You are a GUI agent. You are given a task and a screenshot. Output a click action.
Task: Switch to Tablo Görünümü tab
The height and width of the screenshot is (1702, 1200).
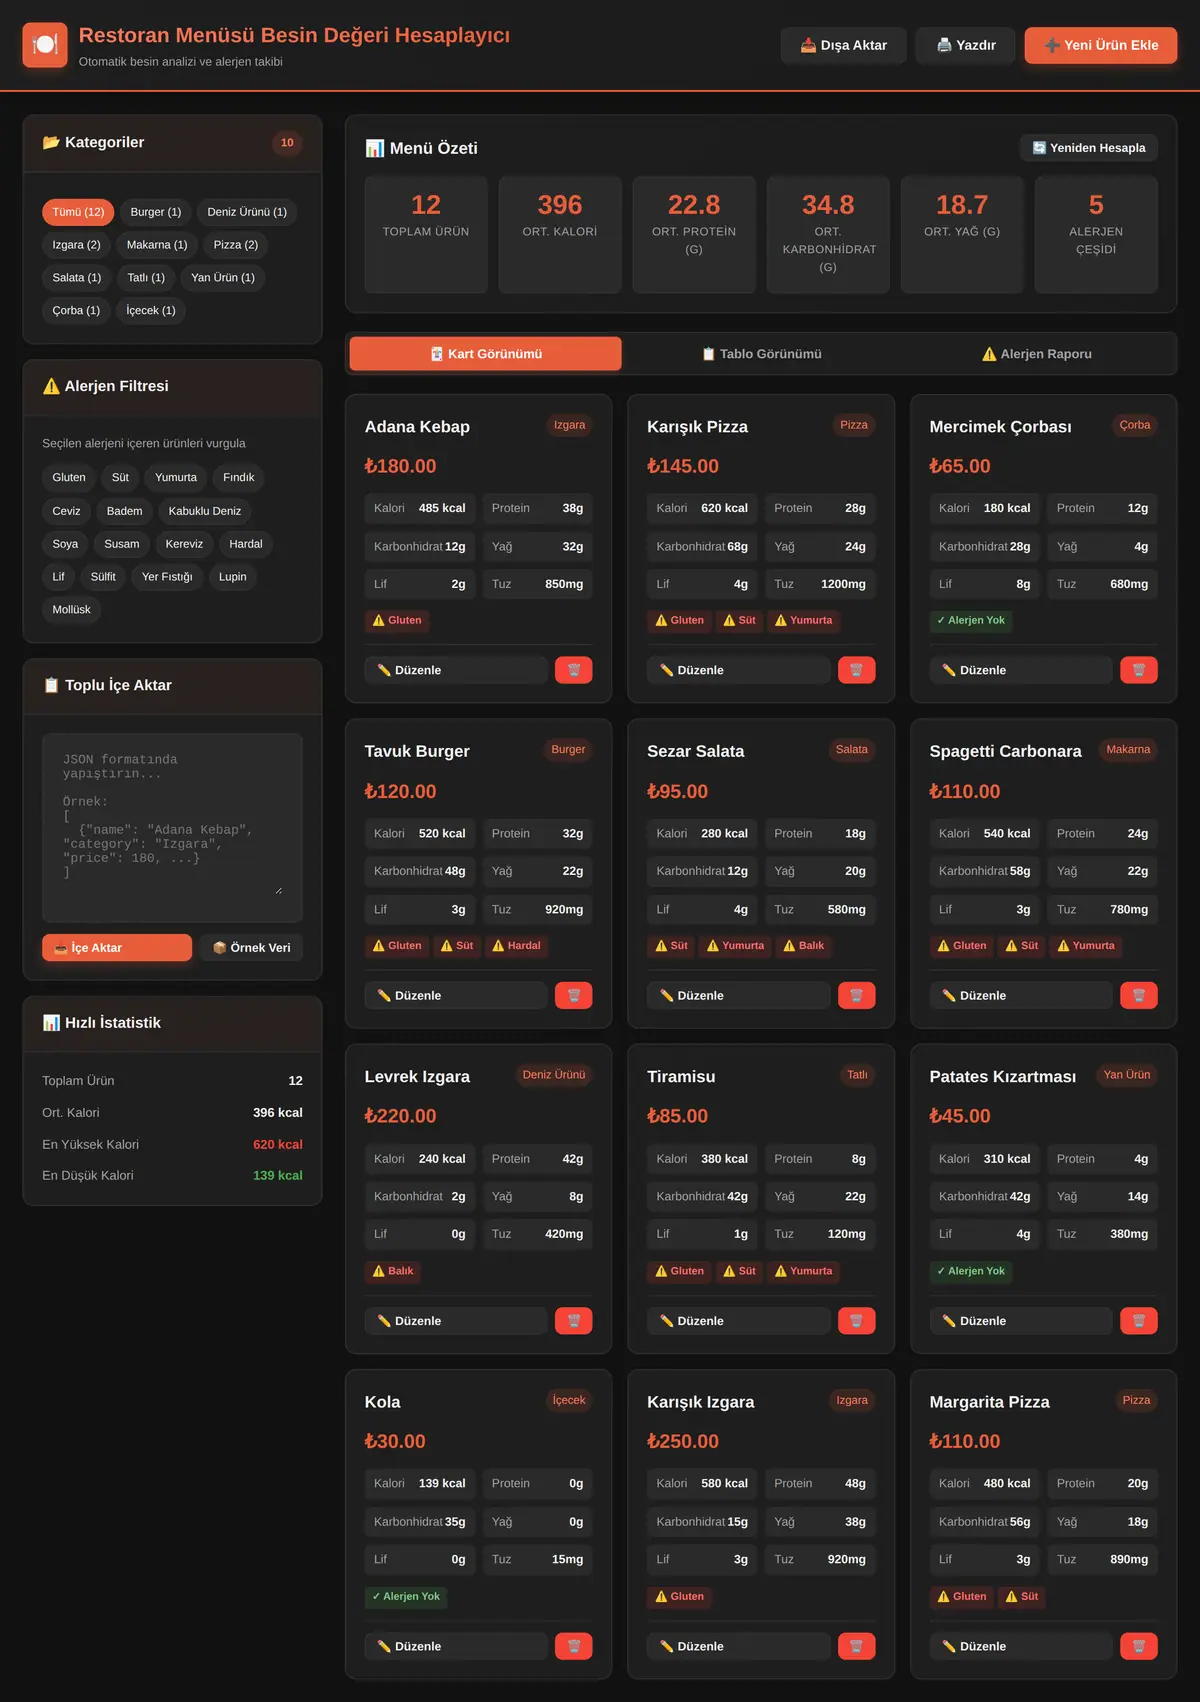[x=761, y=354]
